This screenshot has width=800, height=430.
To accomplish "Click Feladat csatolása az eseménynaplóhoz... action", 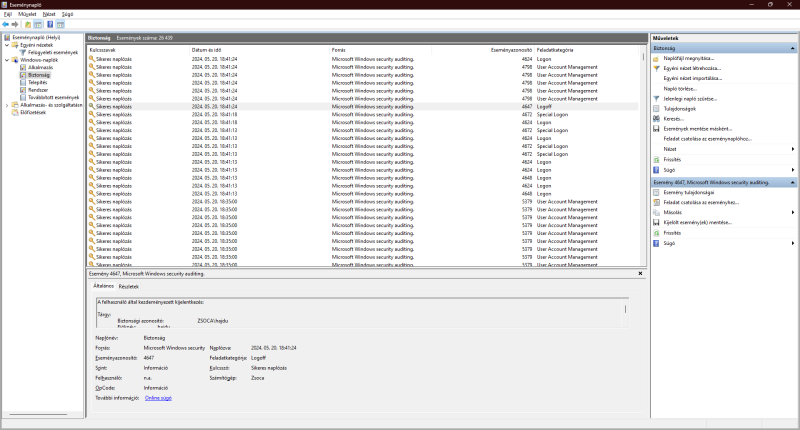I will 708,139.
